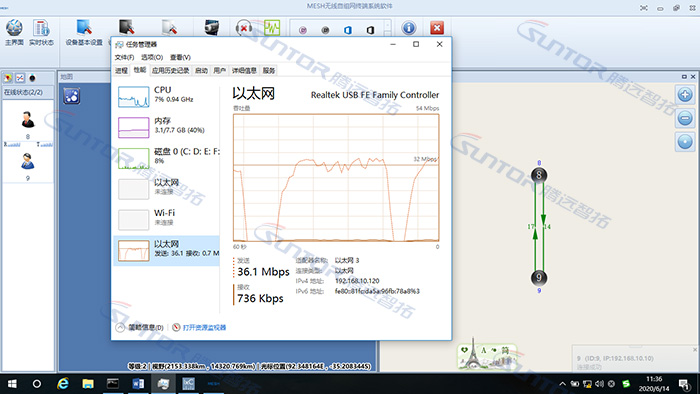This screenshot has height=394, width=700.
Task: Open the 查看(V) menu
Action: pyautogui.click(x=180, y=57)
